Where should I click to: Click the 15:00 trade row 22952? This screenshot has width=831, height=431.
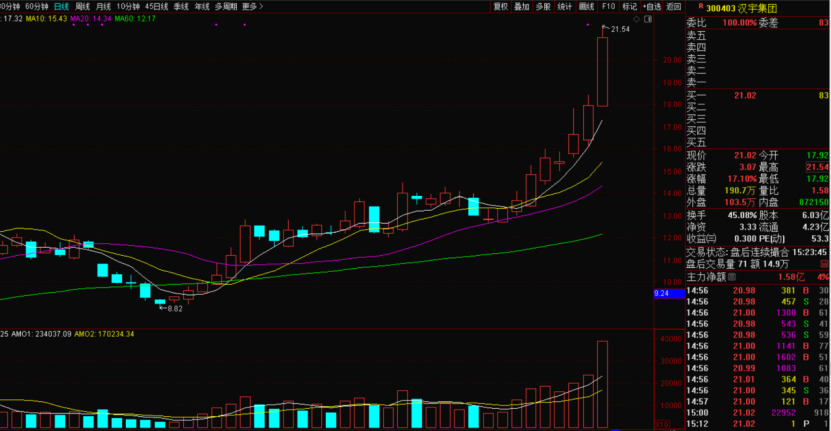[758, 412]
